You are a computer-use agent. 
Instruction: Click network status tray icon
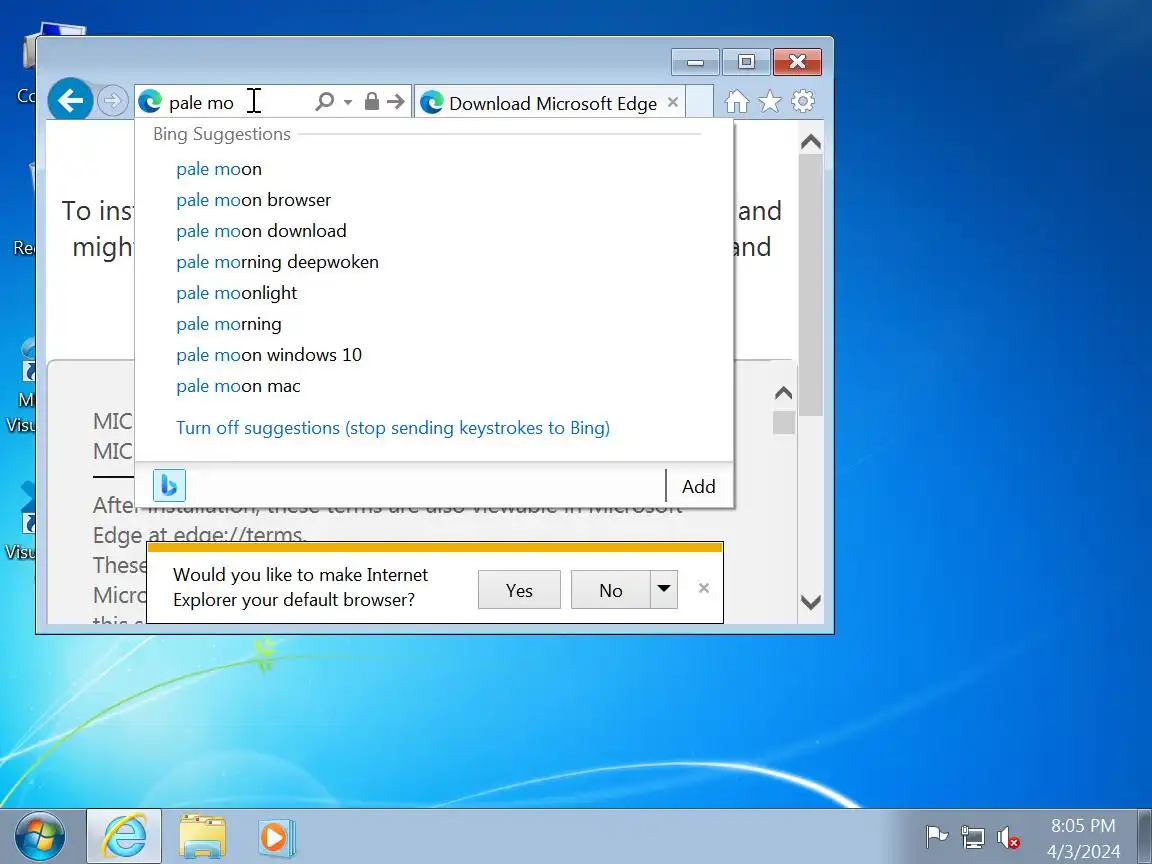click(x=972, y=837)
